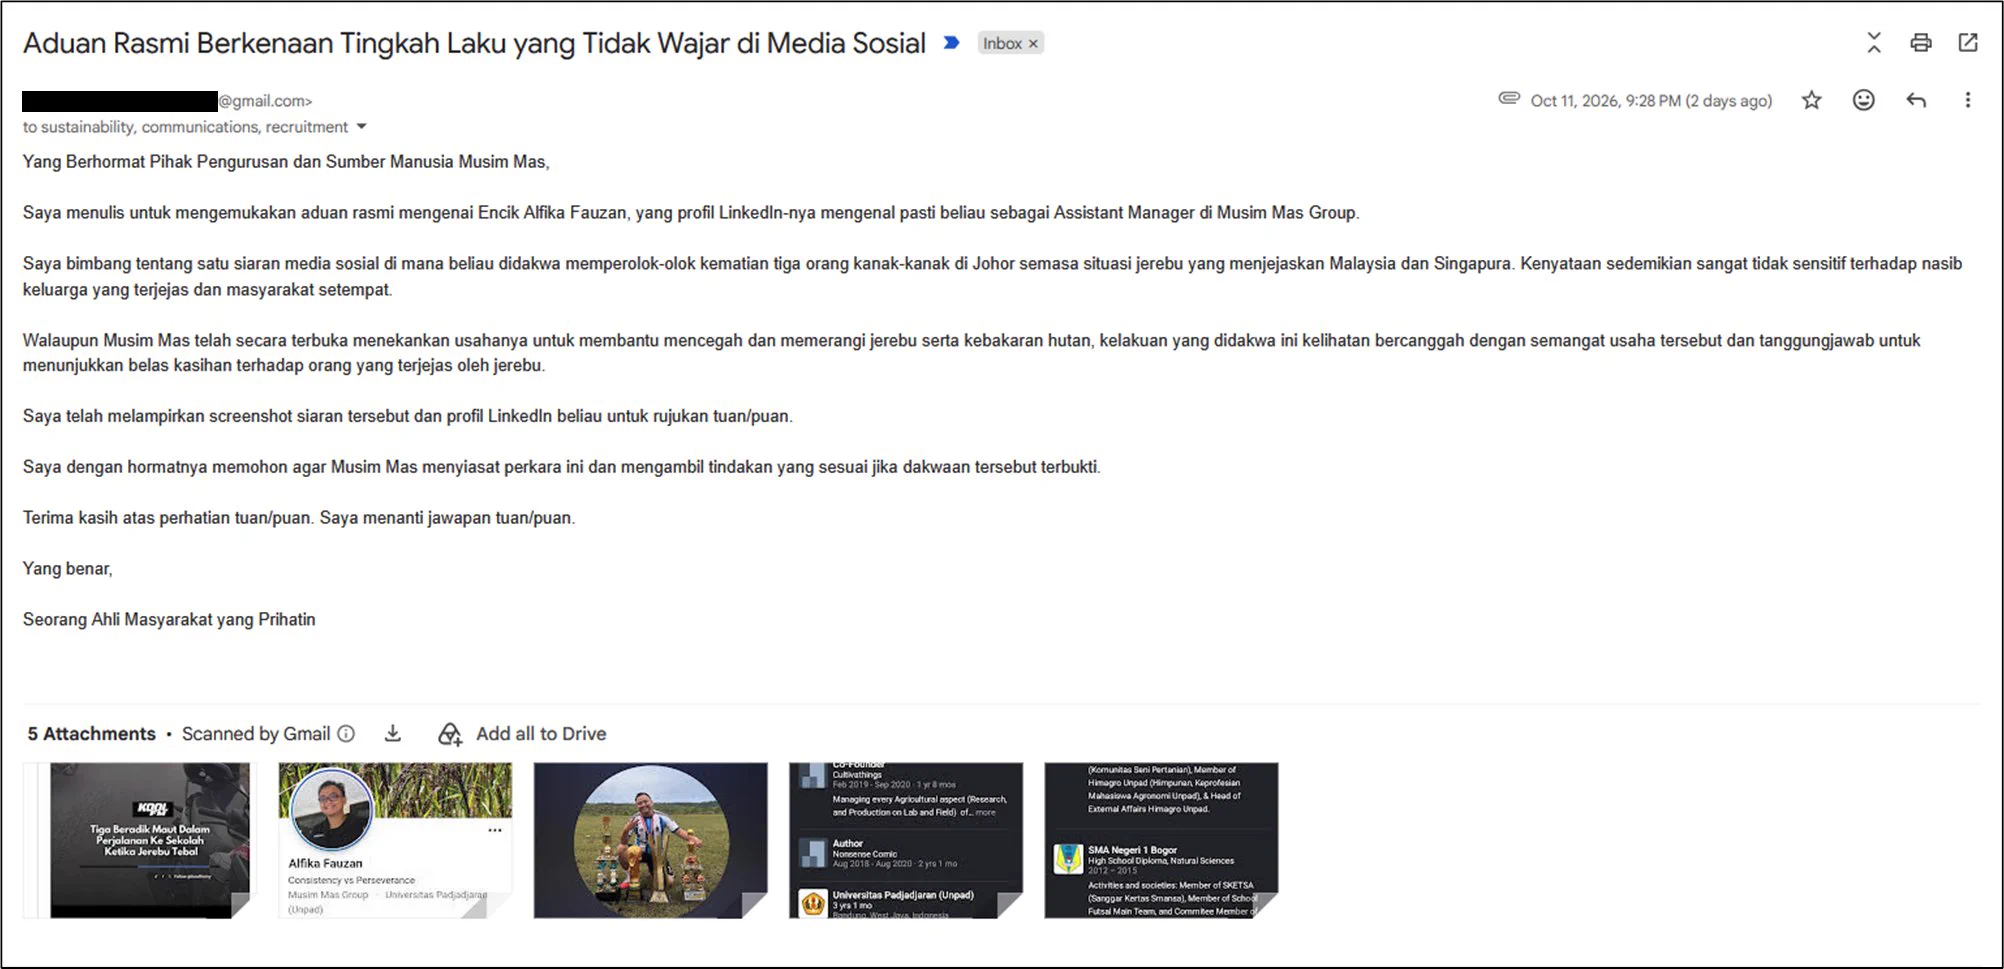Remove the Inbox label from the email
The width and height of the screenshot is (2004, 969).
1033,43
